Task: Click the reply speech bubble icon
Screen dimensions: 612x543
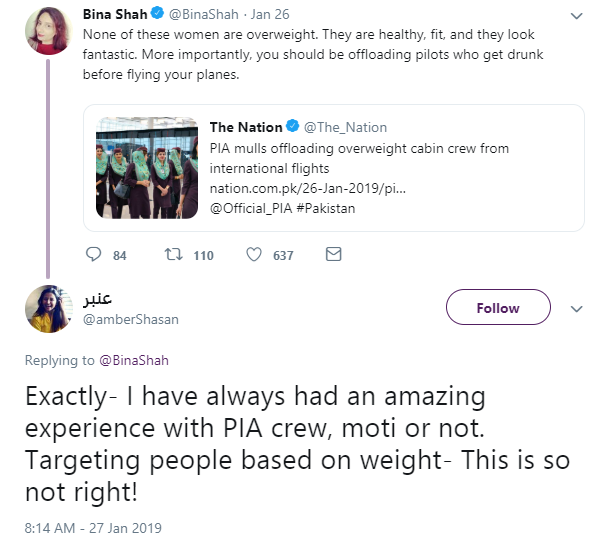Action: click(x=94, y=255)
